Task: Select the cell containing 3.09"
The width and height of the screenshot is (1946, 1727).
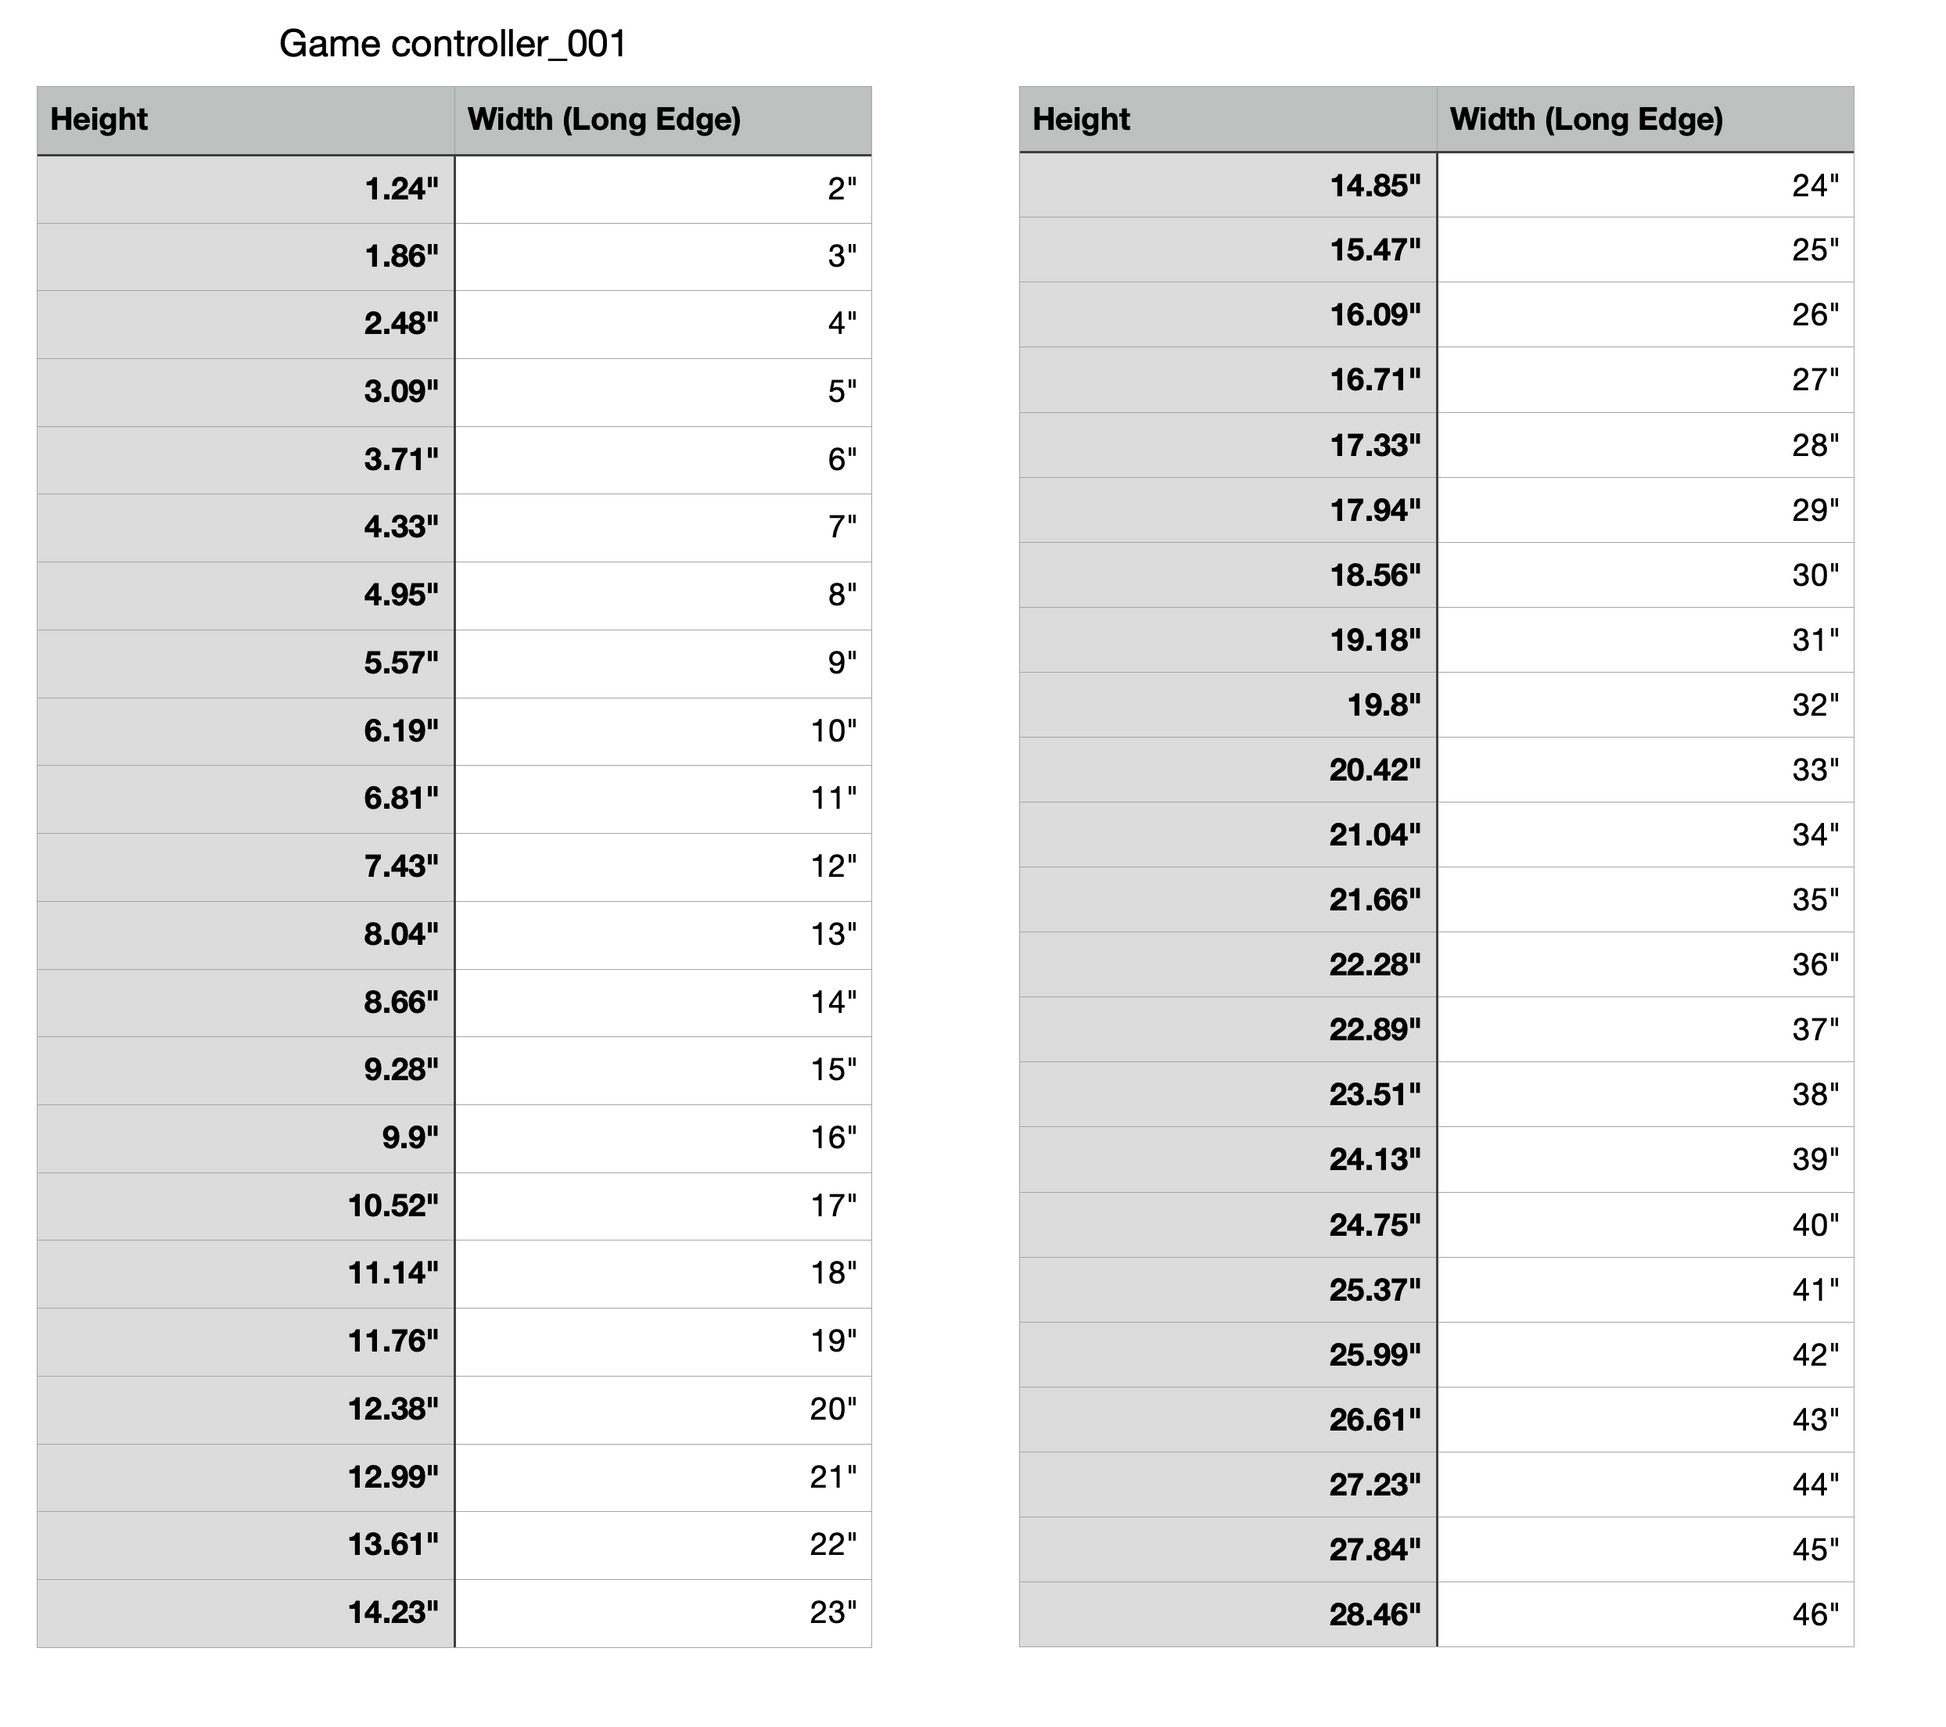Action: (x=245, y=392)
